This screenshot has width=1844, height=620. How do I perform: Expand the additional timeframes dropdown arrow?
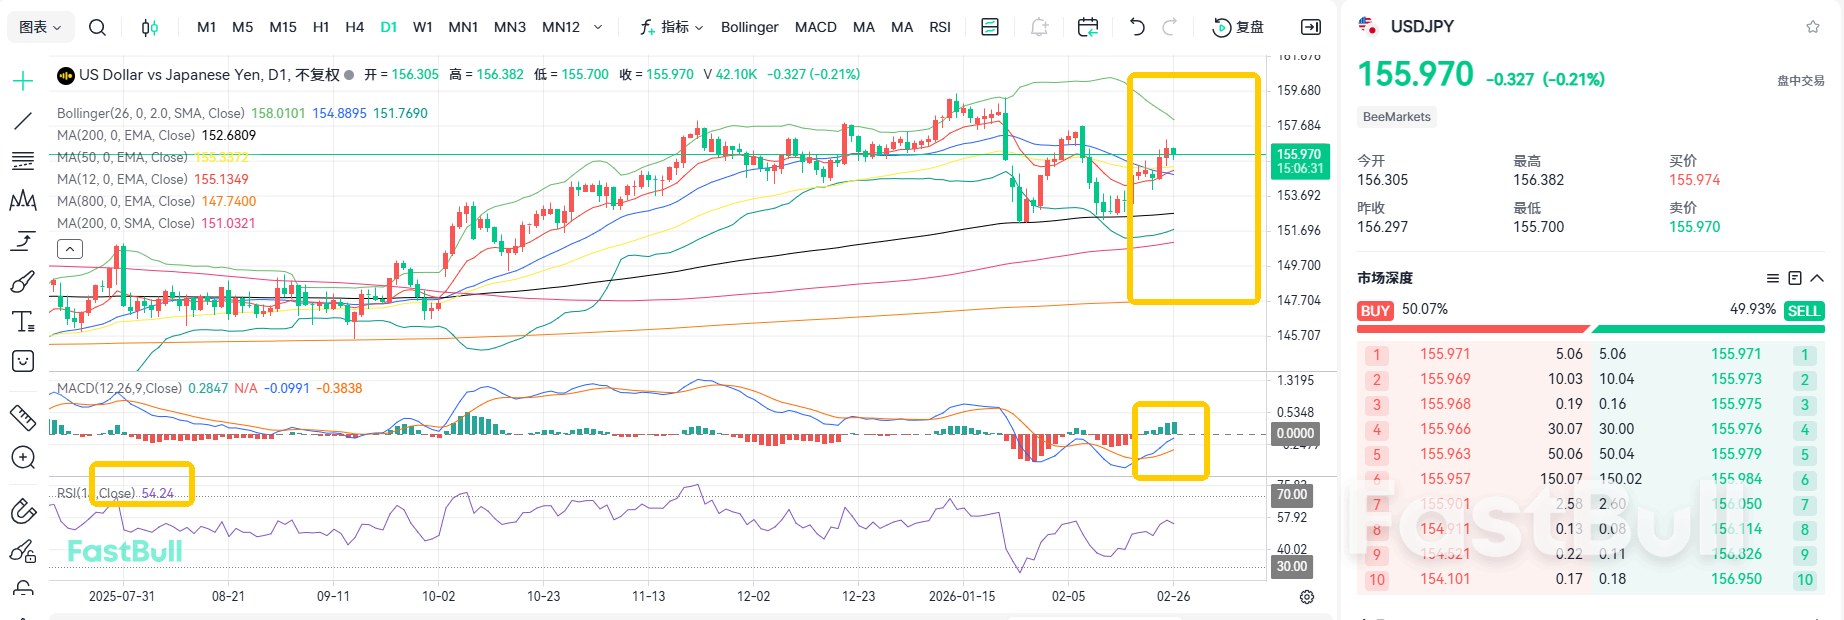[x=598, y=27]
